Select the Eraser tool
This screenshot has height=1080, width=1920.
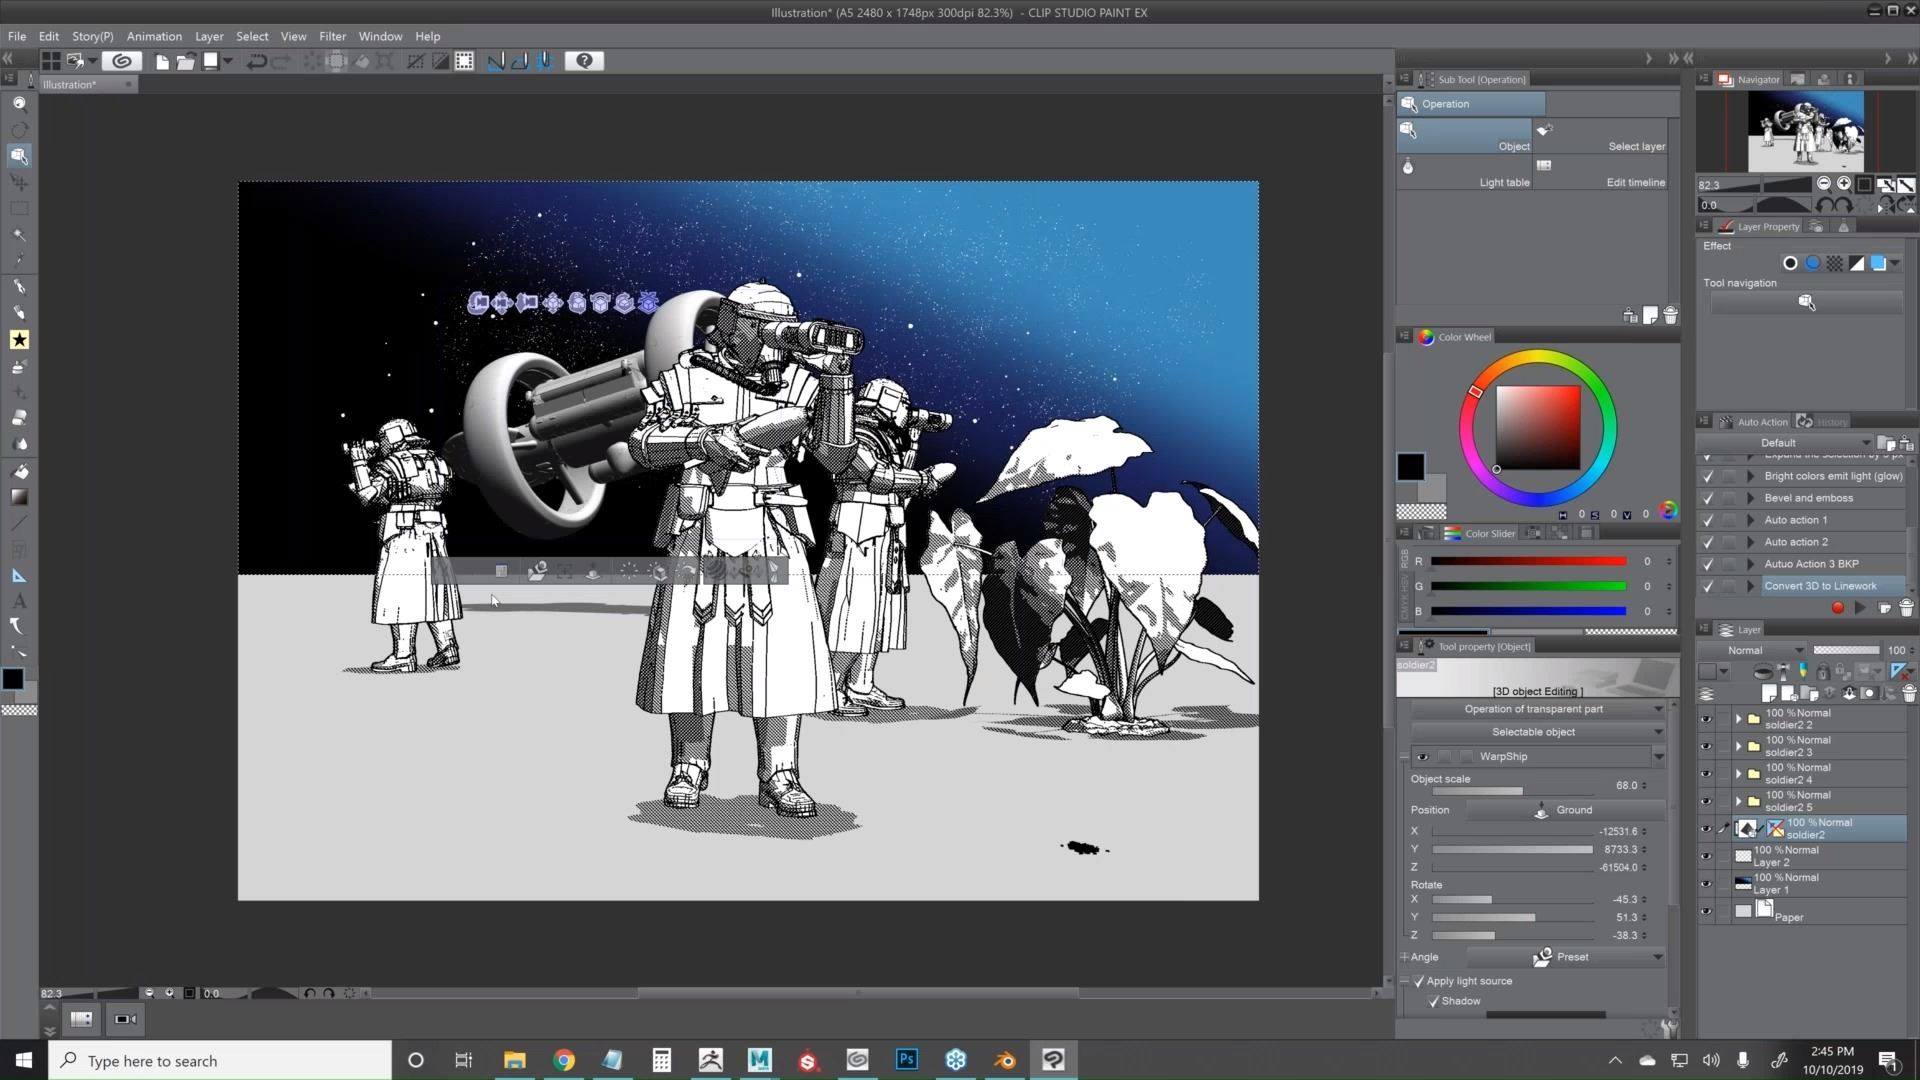click(19, 418)
